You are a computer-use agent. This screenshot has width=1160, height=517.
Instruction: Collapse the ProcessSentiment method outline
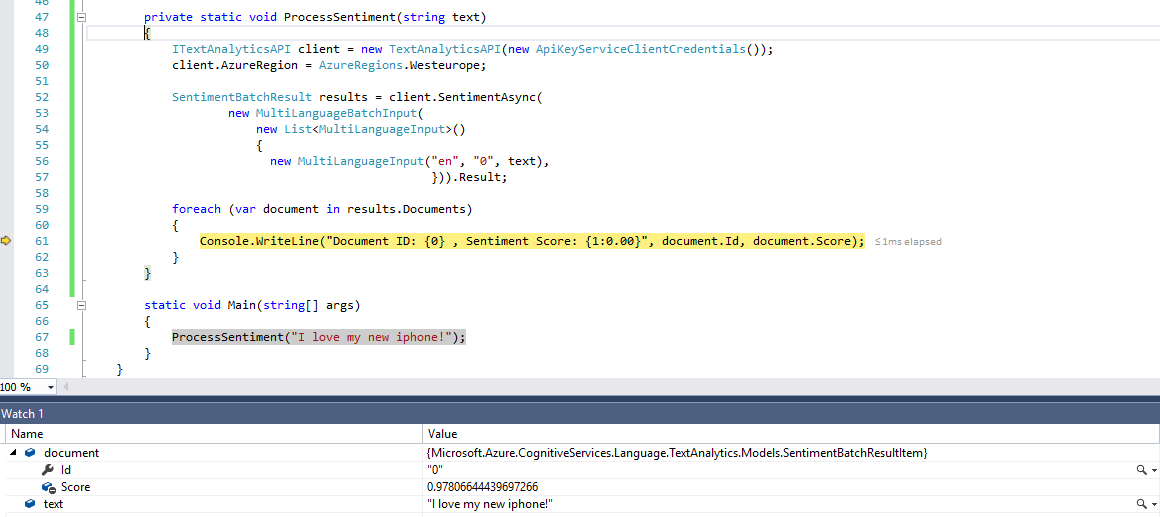[82, 16]
